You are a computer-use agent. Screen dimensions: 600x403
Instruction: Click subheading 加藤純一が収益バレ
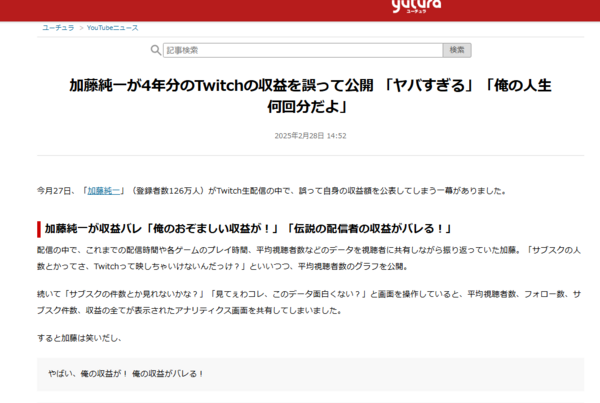pyautogui.click(x=248, y=229)
